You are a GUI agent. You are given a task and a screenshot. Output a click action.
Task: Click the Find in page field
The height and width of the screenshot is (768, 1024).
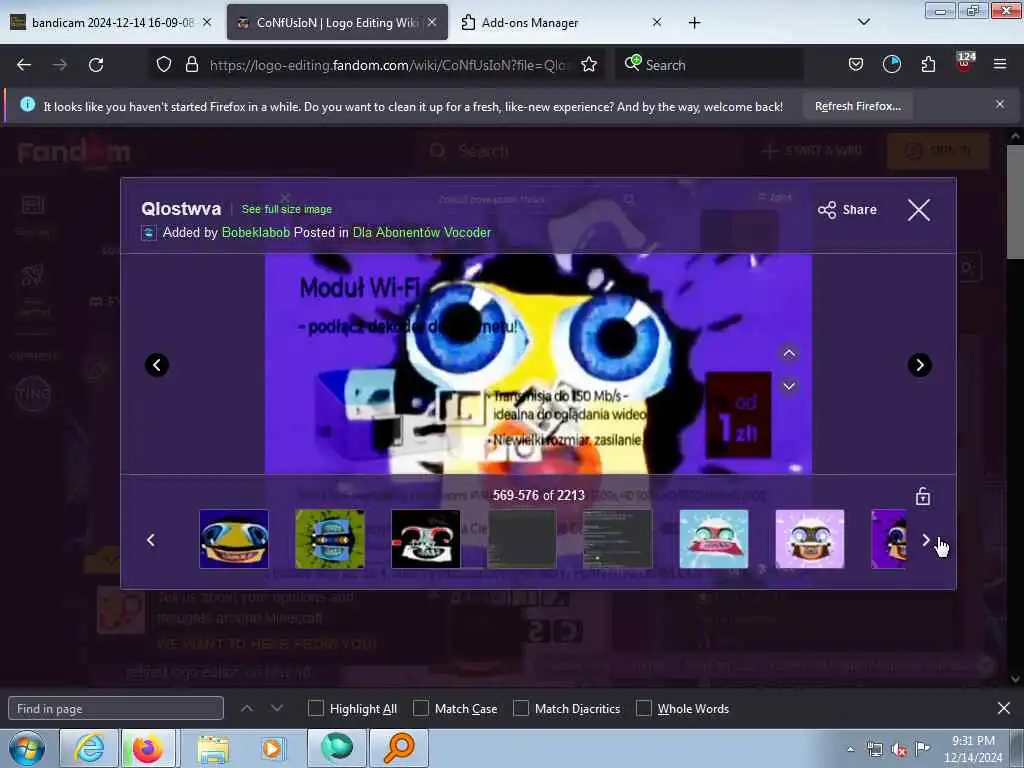pos(116,709)
